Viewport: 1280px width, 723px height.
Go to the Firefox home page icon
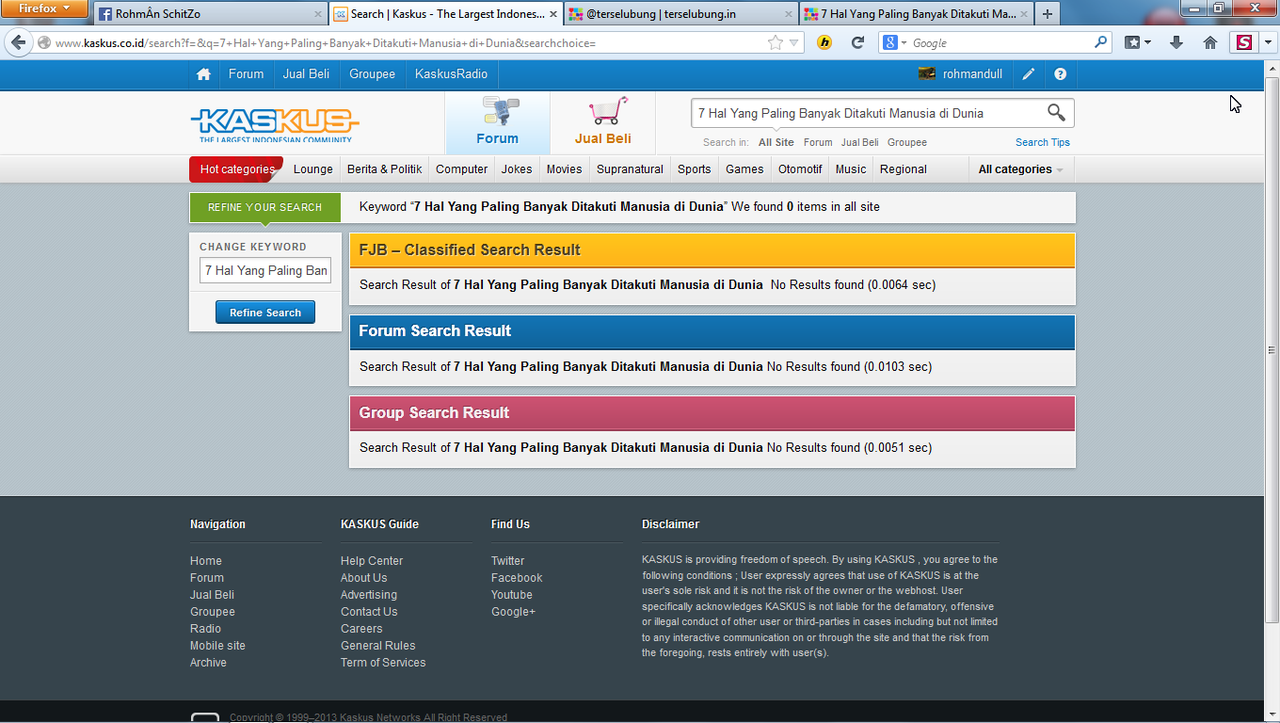[1210, 43]
